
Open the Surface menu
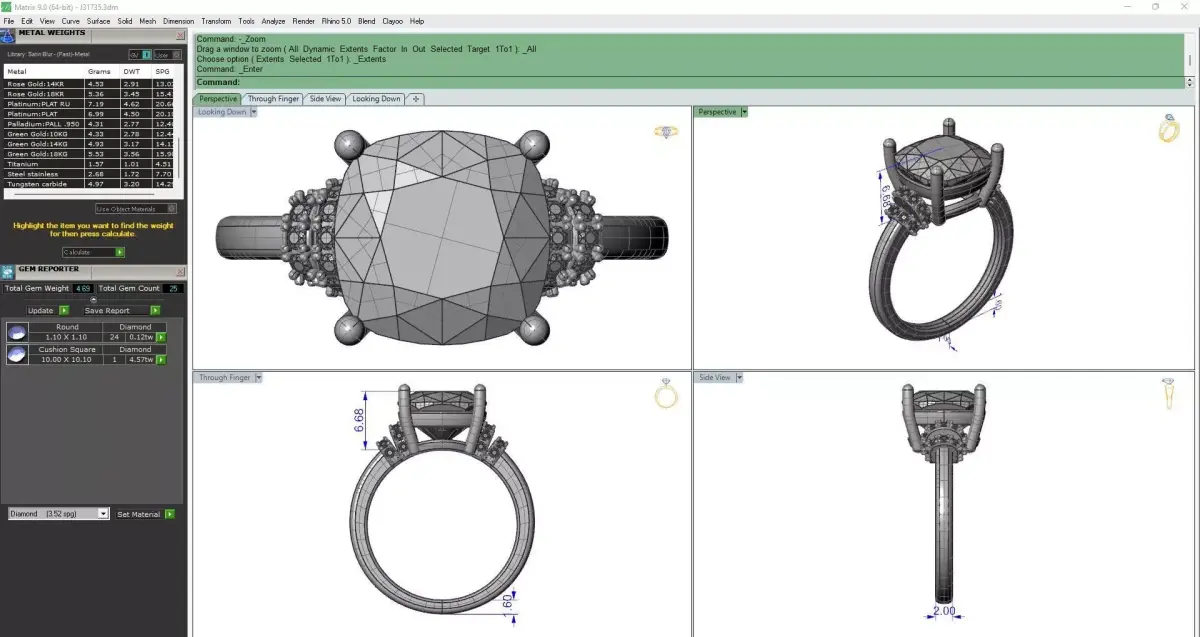[x=98, y=21]
